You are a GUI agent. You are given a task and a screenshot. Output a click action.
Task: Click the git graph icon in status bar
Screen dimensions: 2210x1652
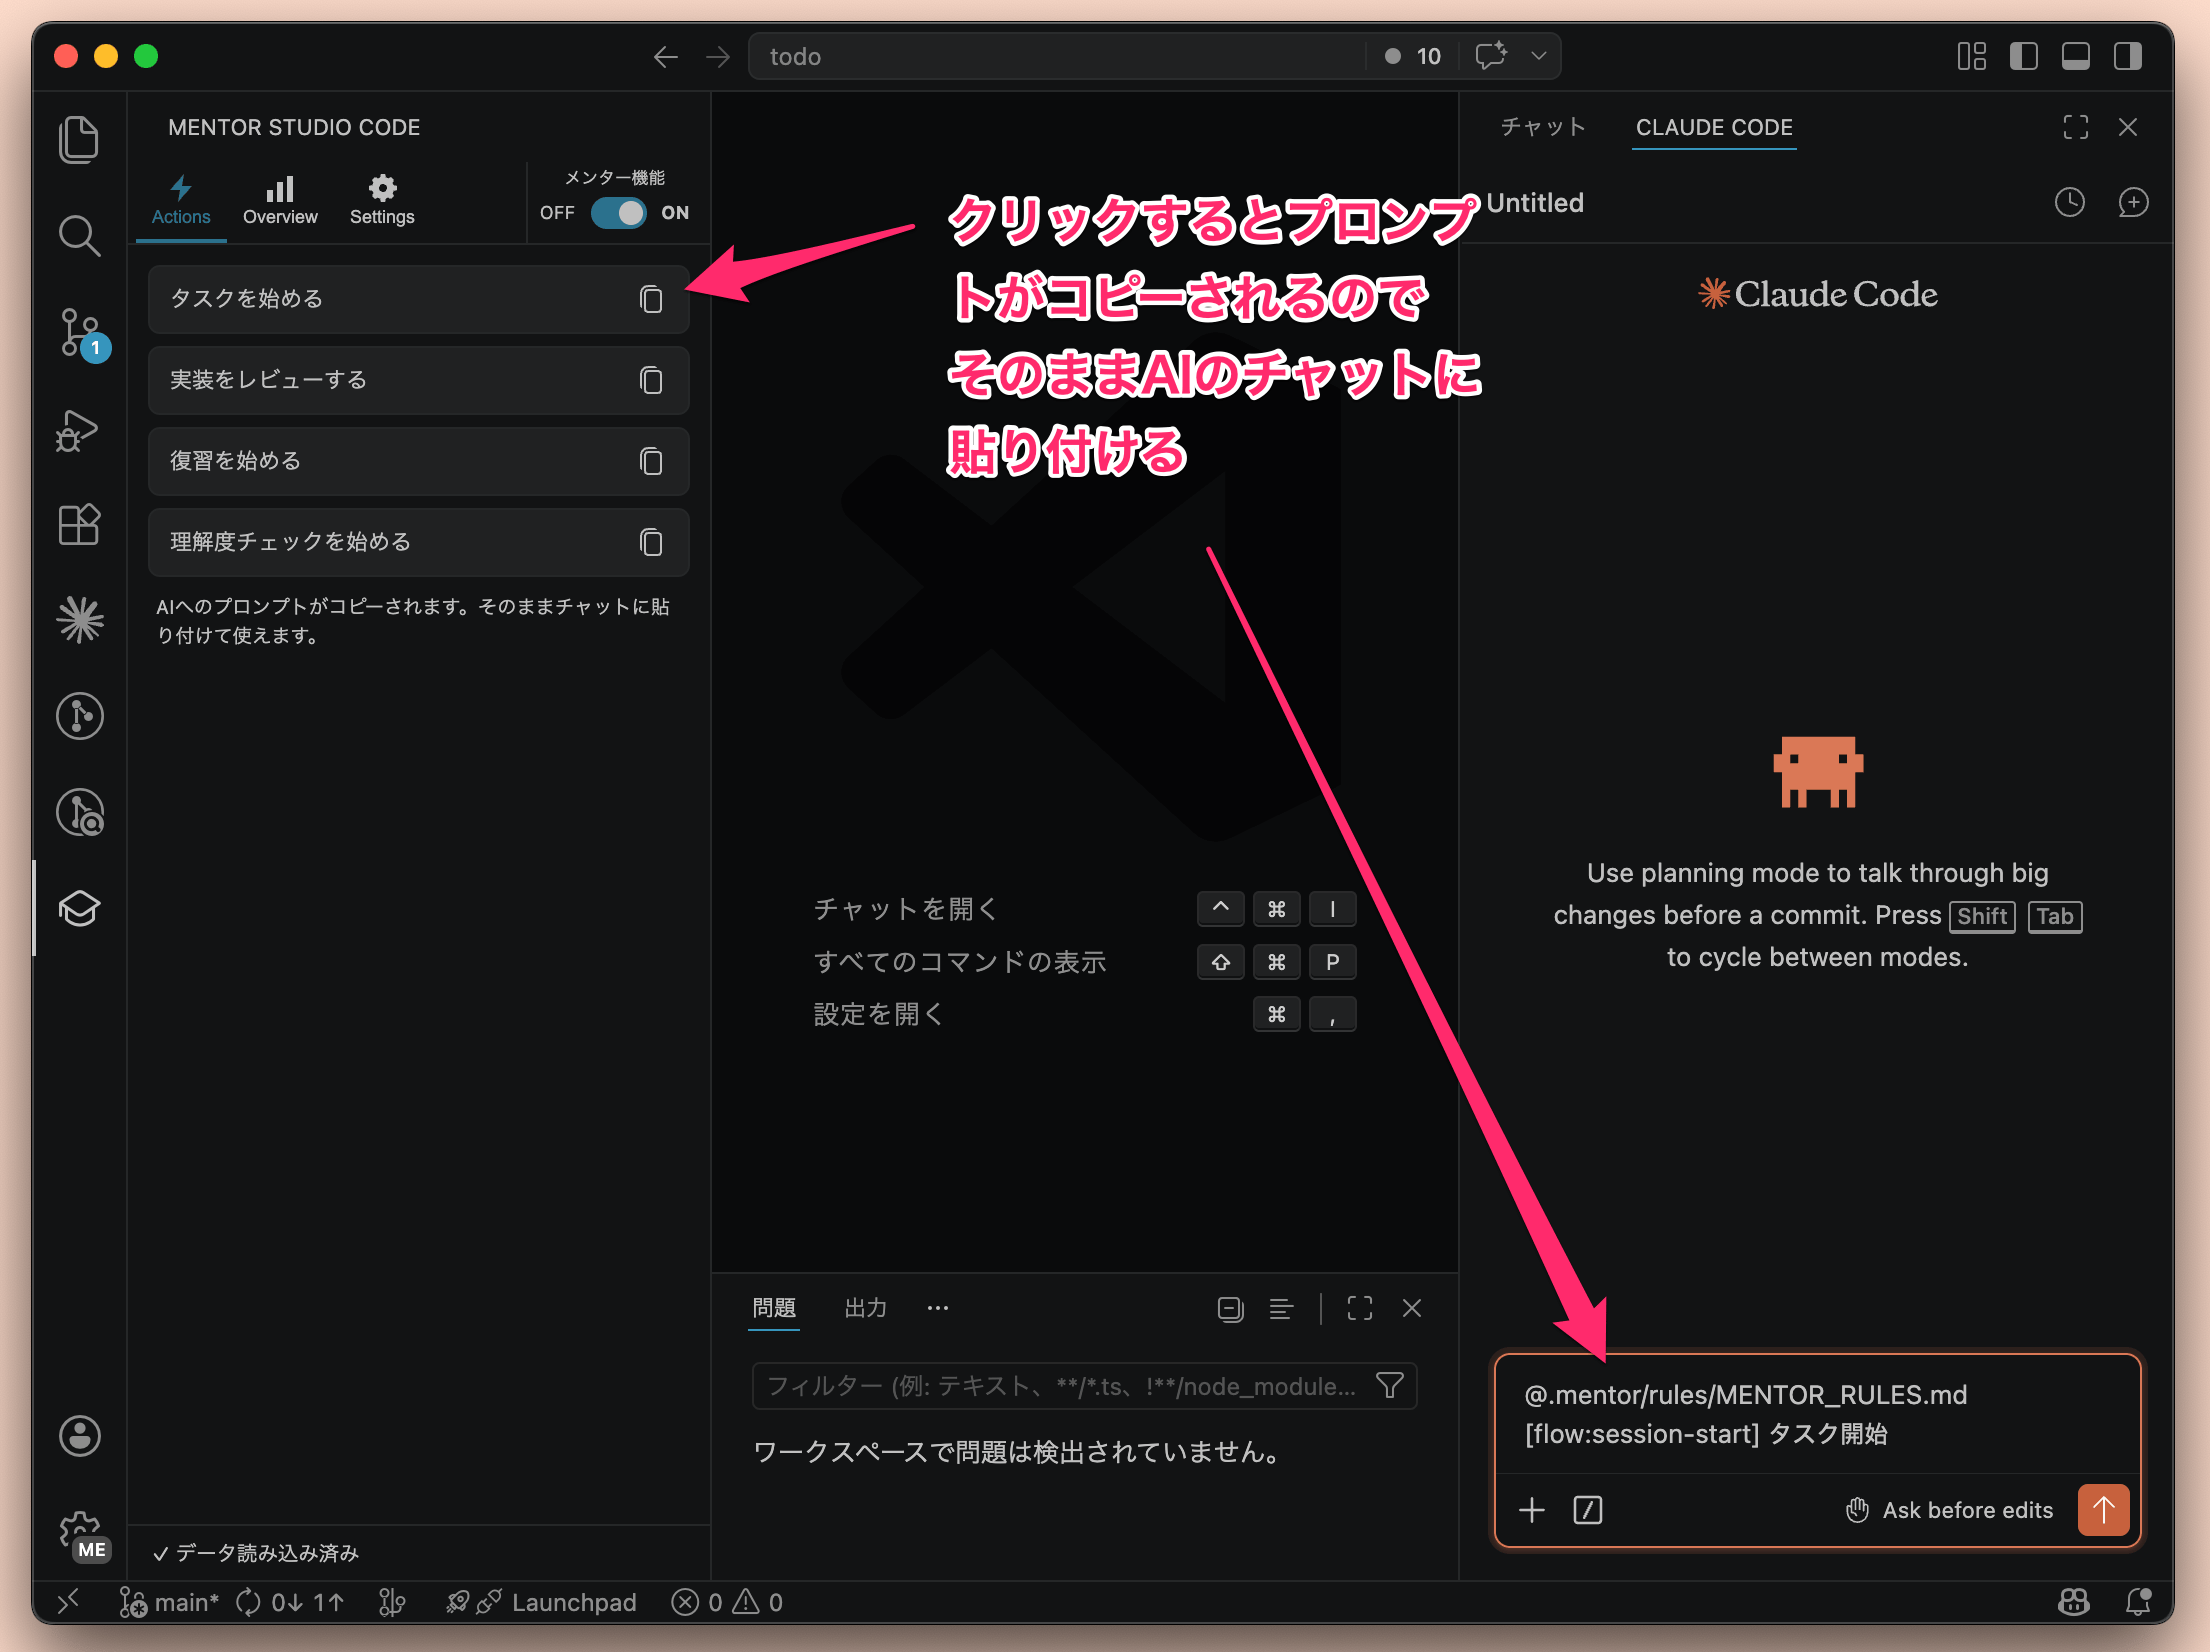pos(392,1603)
